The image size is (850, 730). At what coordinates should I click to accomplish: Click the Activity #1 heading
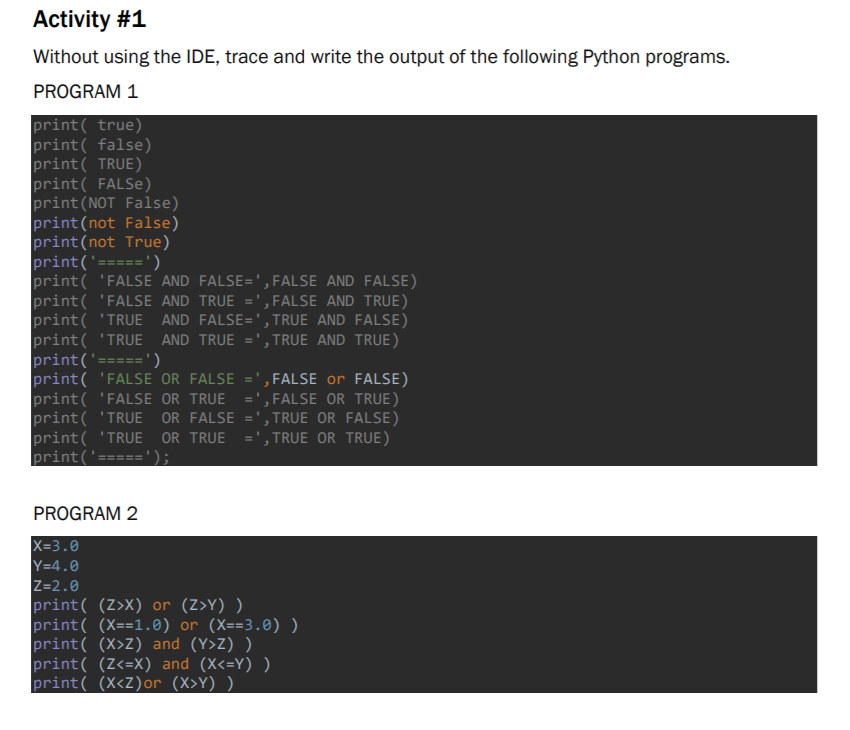pos(90,19)
